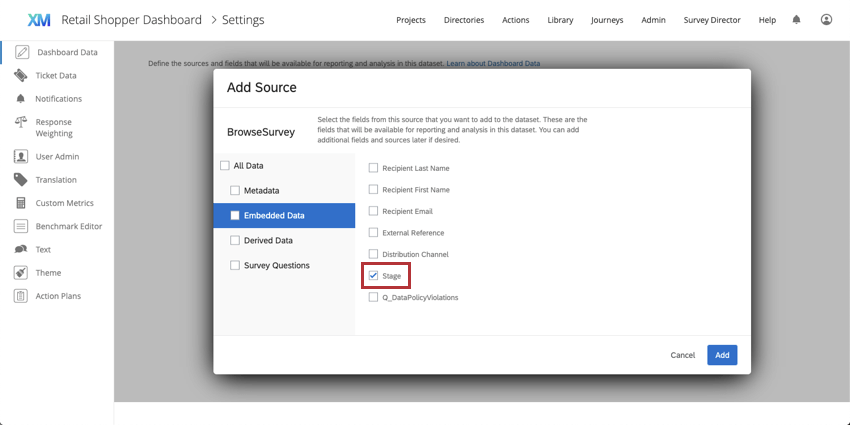The width and height of the screenshot is (850, 425).
Task: Check the Survey Questions checkbox
Action: coord(235,265)
